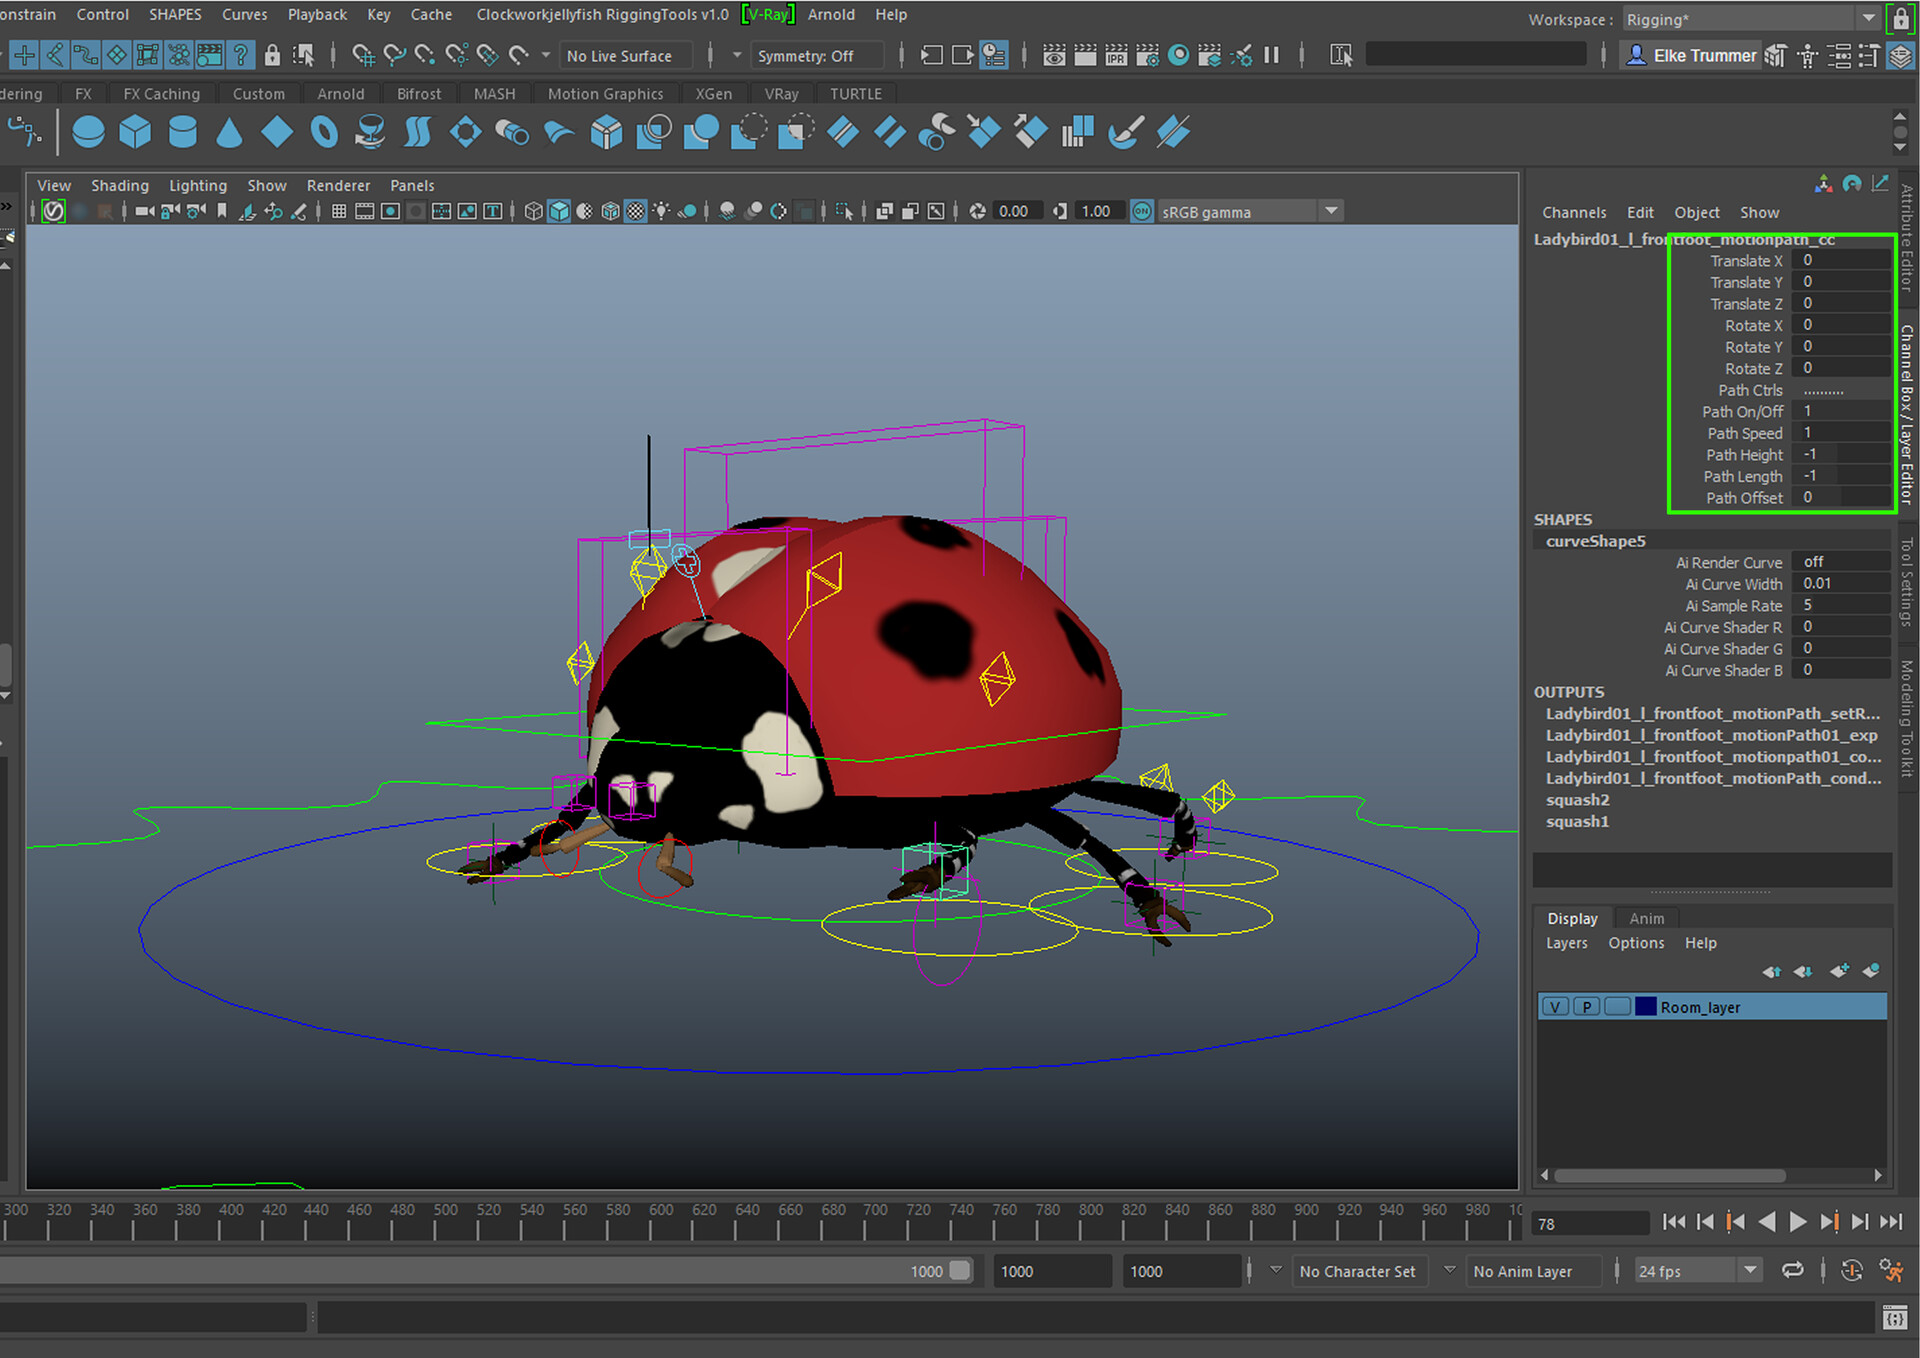This screenshot has height=1358, width=1920.
Task: Create a polygon torus from the shelf
Action: [322, 131]
